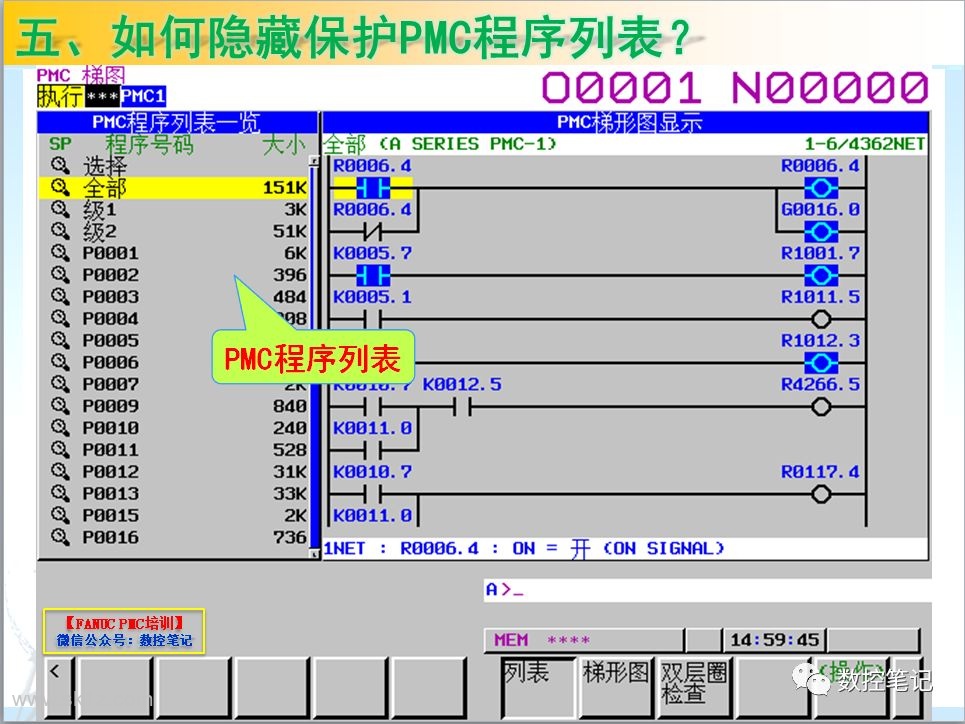
Task: Click the R4266.5 output coil
Action: pos(821,406)
